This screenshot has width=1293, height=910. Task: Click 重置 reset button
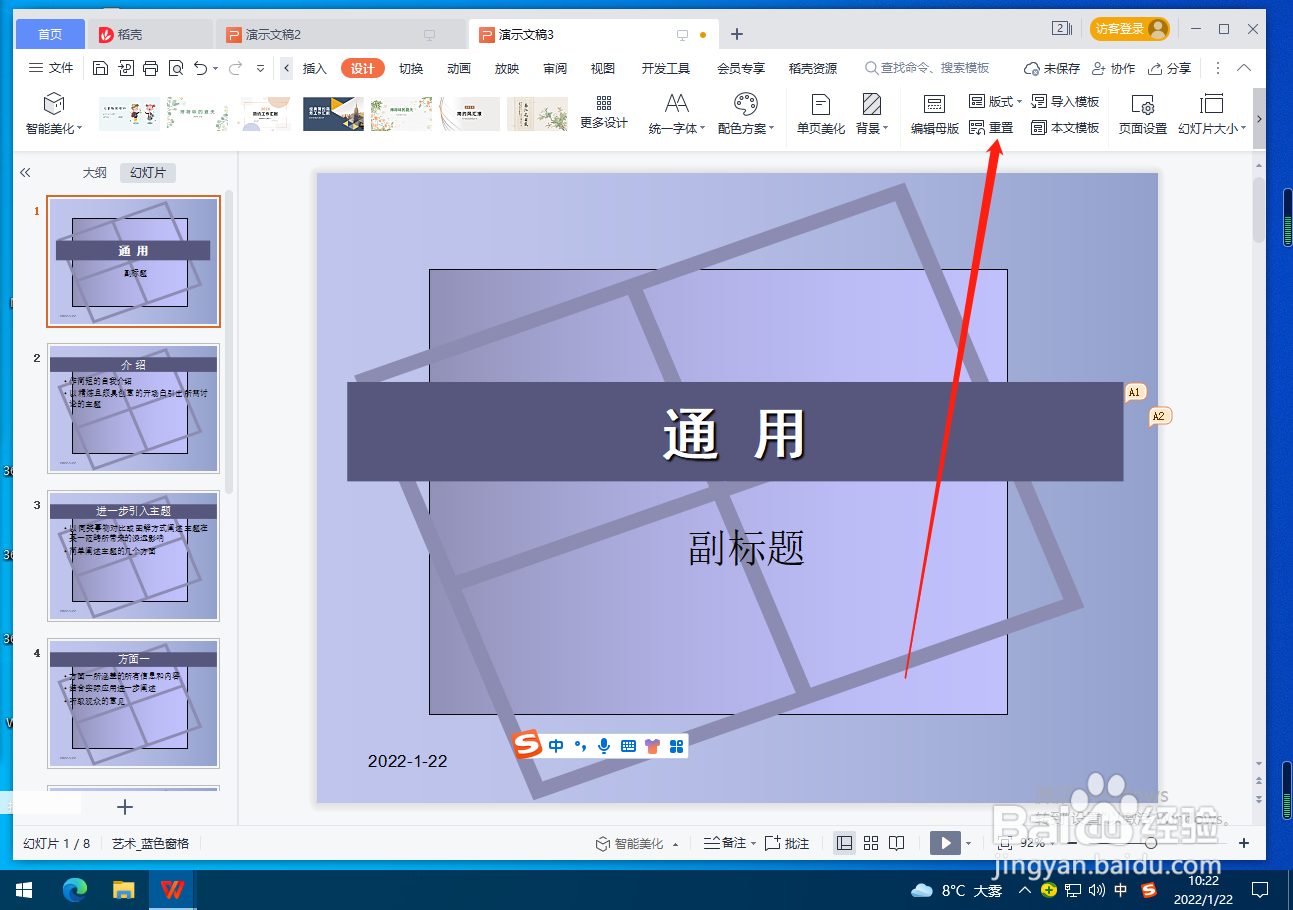(x=991, y=128)
